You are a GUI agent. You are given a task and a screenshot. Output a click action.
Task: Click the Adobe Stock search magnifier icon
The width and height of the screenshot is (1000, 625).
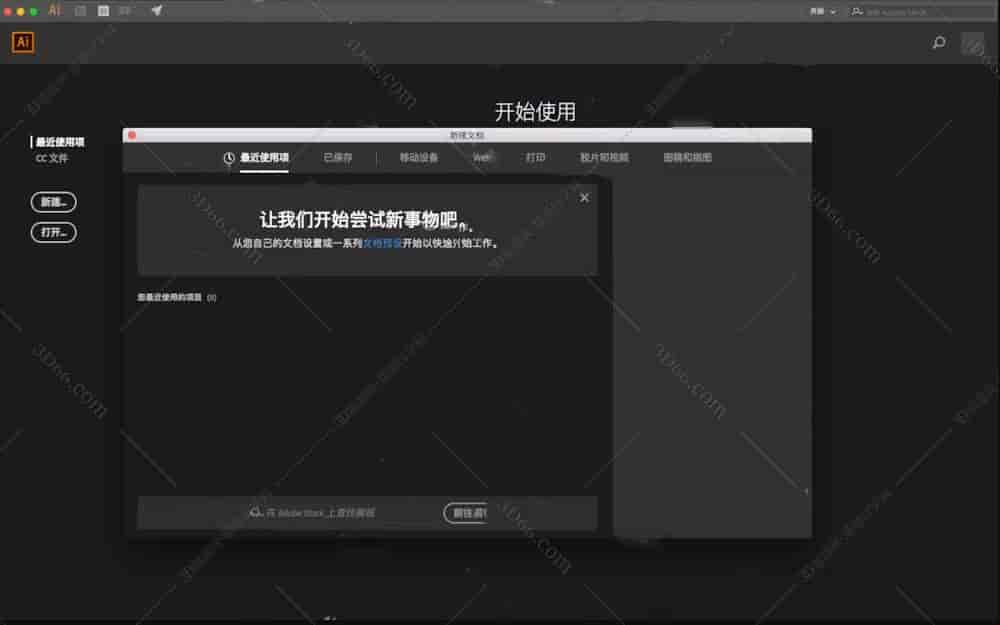point(253,513)
